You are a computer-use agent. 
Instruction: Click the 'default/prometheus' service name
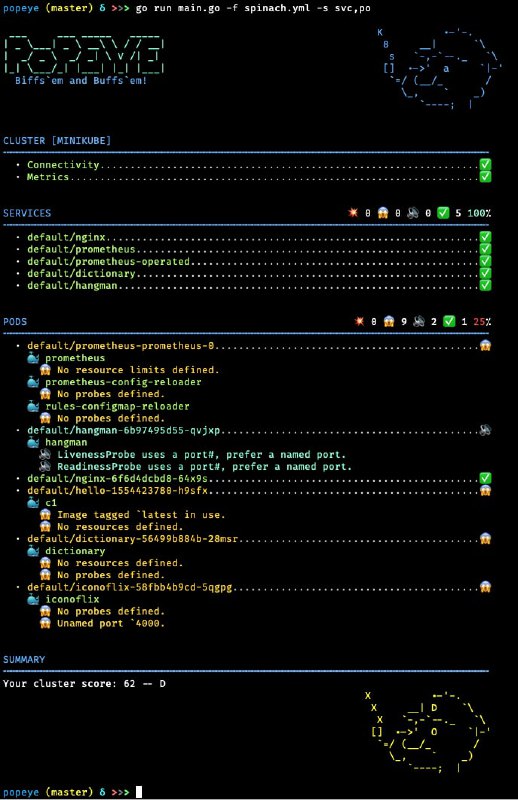pos(81,249)
